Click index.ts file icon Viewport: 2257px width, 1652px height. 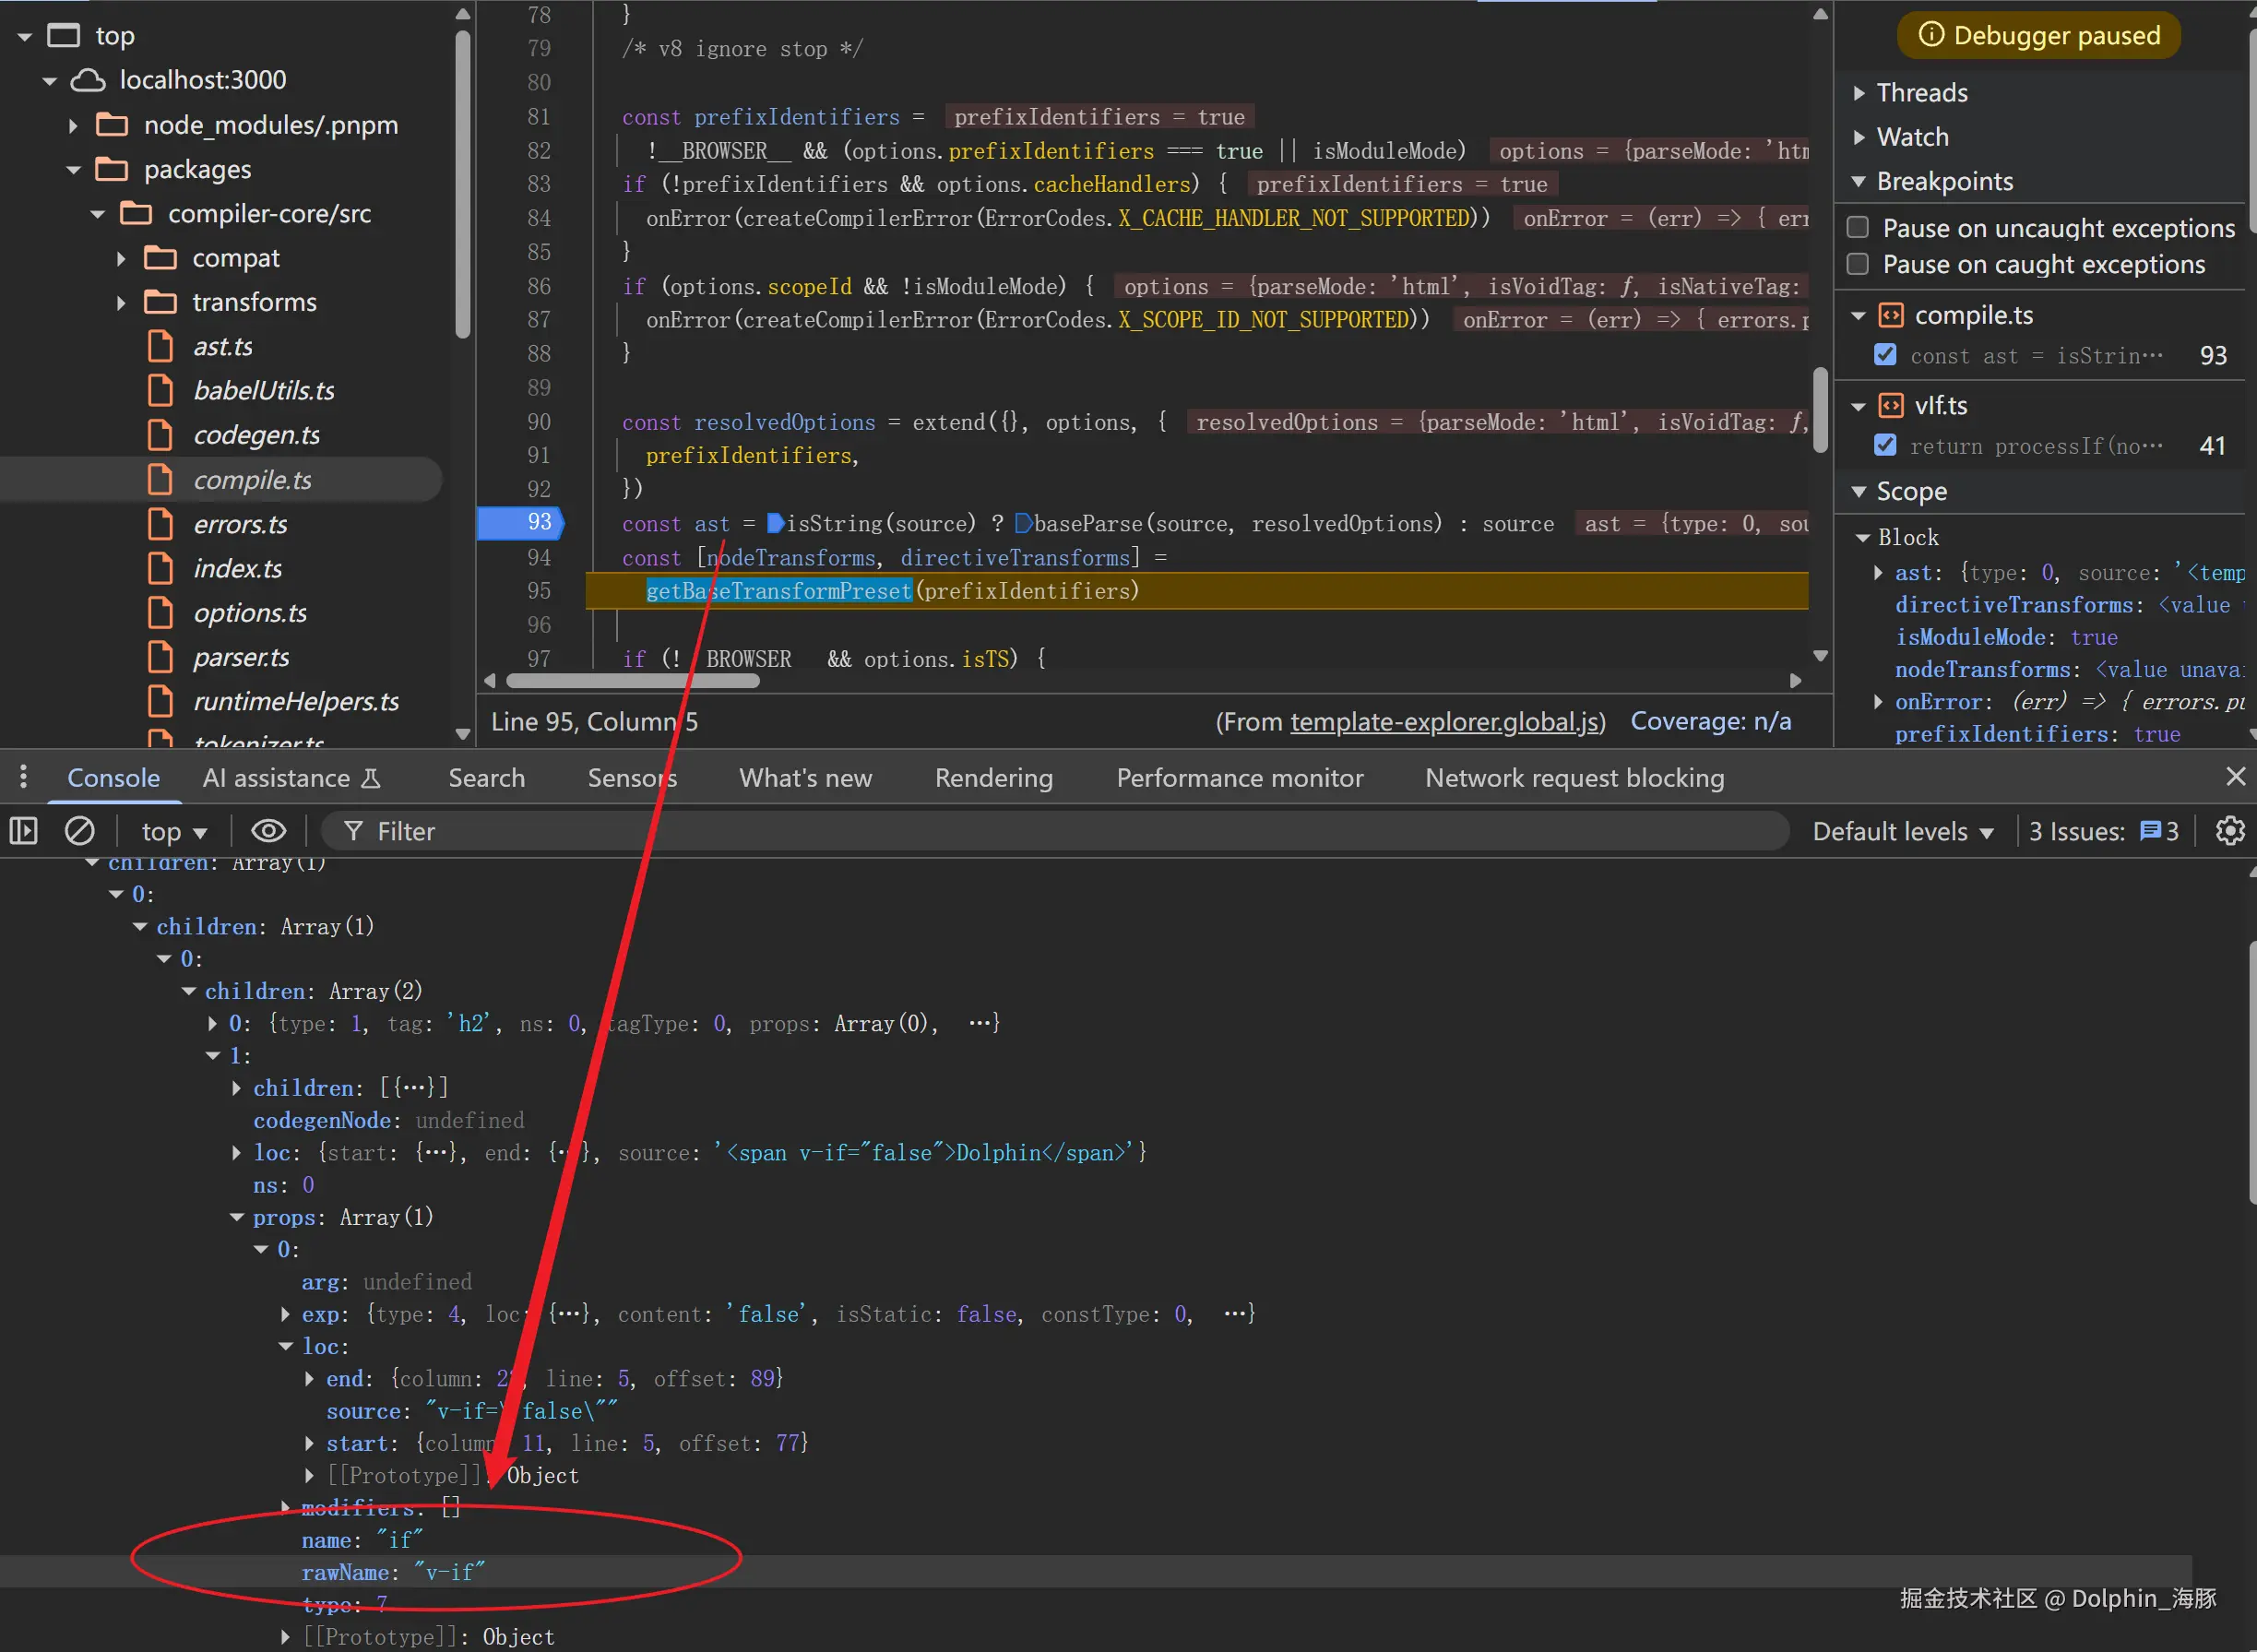pyautogui.click(x=160, y=568)
